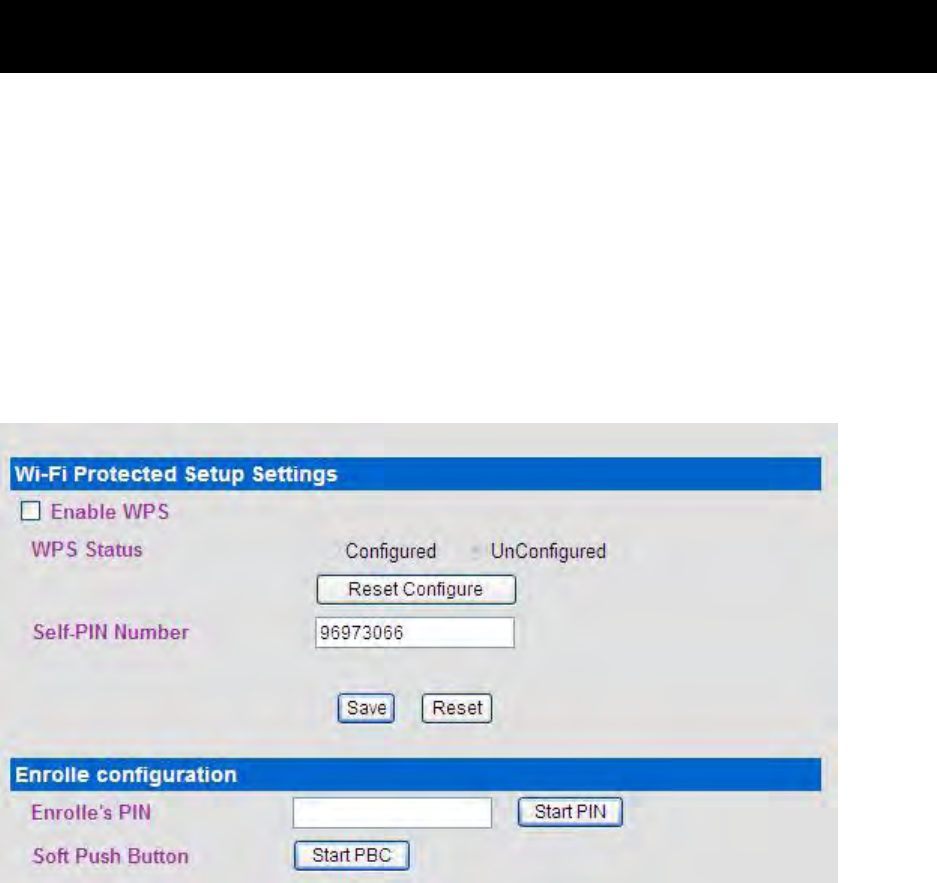Click the Self-PIN Number label
The height and width of the screenshot is (883, 937).
(x=111, y=632)
